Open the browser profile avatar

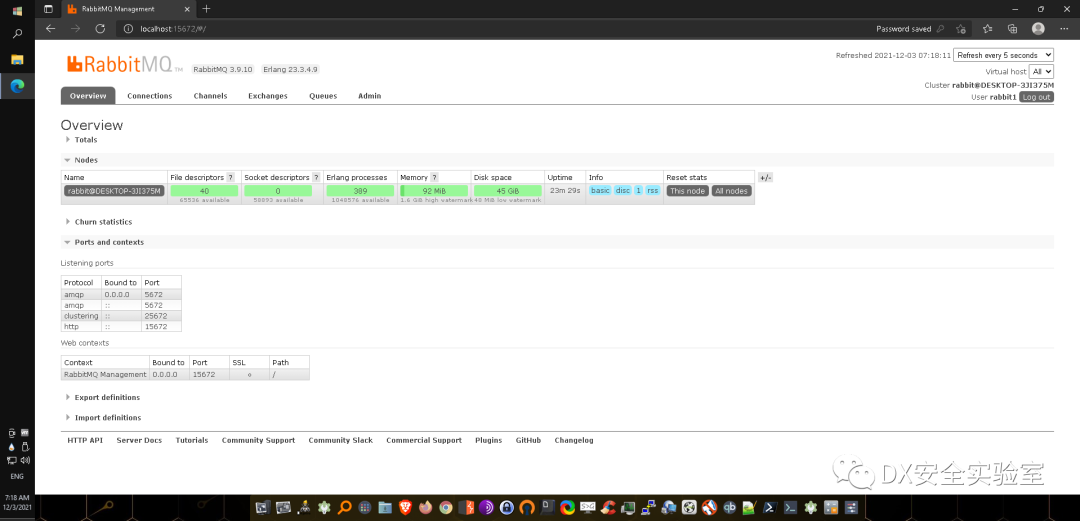pyautogui.click(x=1038, y=28)
